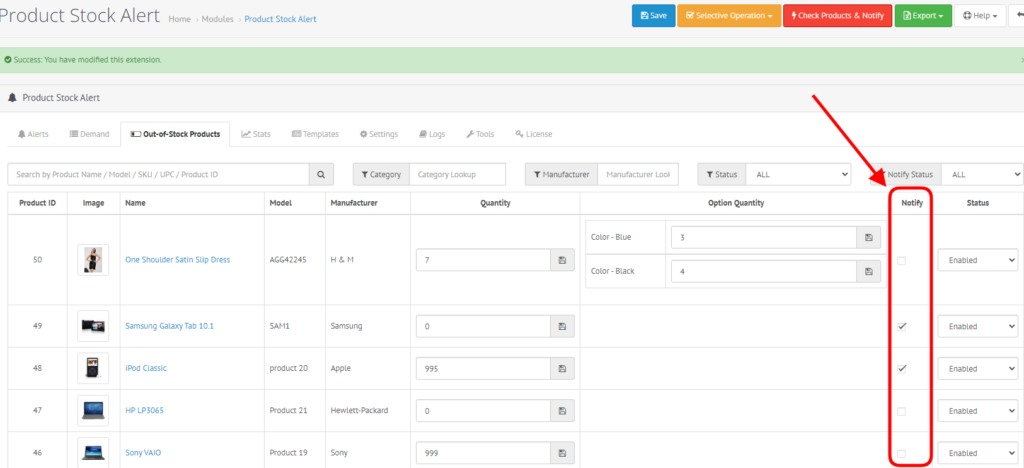The width and height of the screenshot is (1024, 468).
Task: Go to Modules breadcrumb
Action: click(x=217, y=20)
